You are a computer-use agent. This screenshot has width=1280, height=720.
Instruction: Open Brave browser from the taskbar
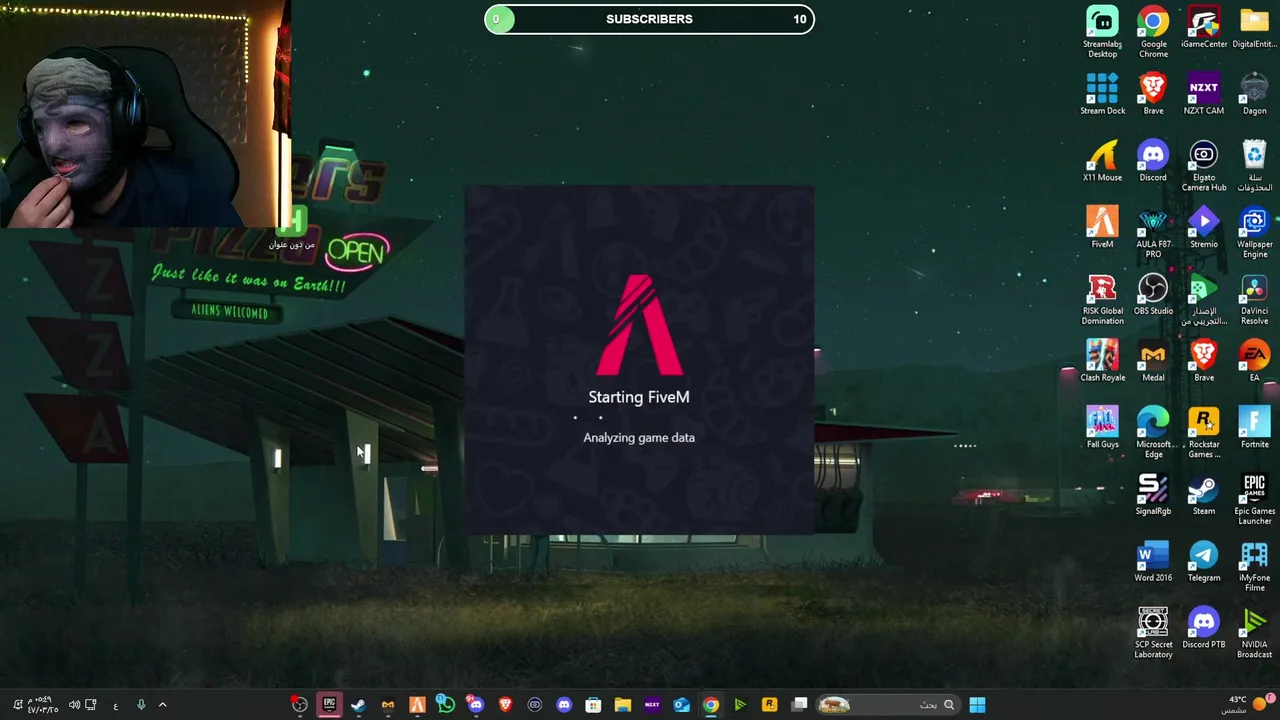coord(505,705)
